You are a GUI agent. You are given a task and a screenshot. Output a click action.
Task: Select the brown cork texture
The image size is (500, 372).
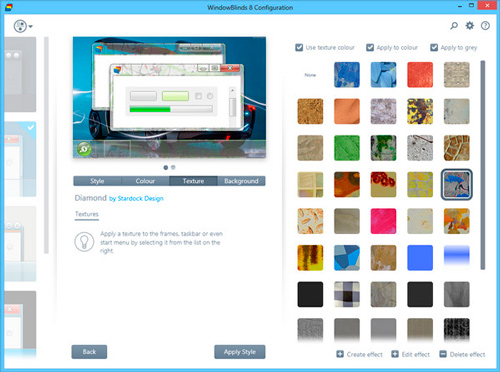[310, 111]
